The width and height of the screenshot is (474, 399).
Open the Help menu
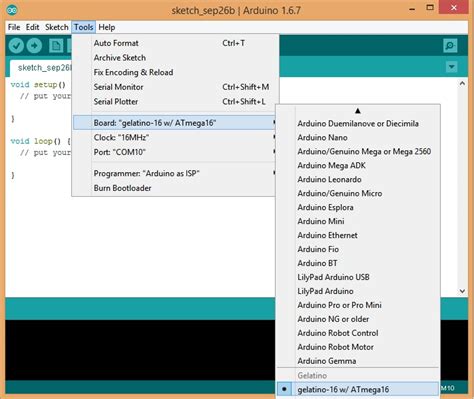click(107, 27)
